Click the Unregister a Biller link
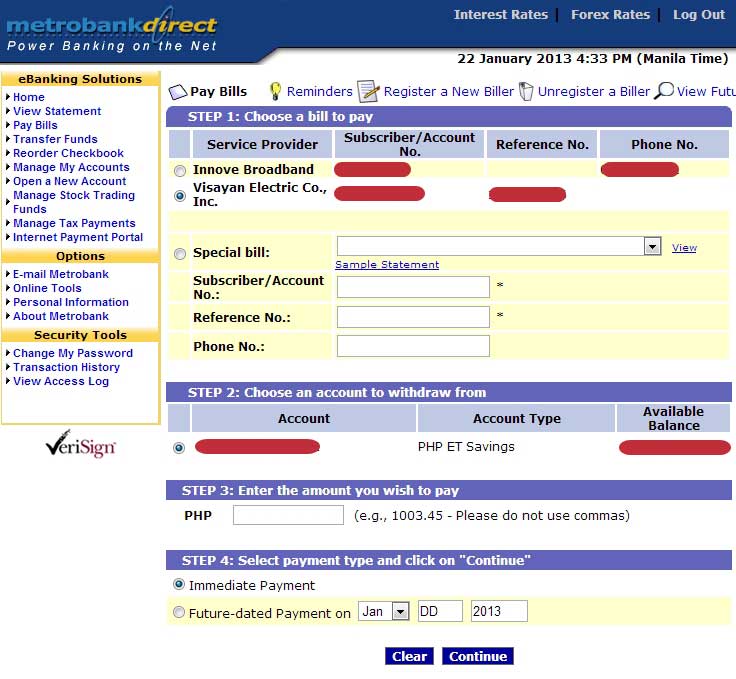736x679 pixels. click(x=593, y=92)
